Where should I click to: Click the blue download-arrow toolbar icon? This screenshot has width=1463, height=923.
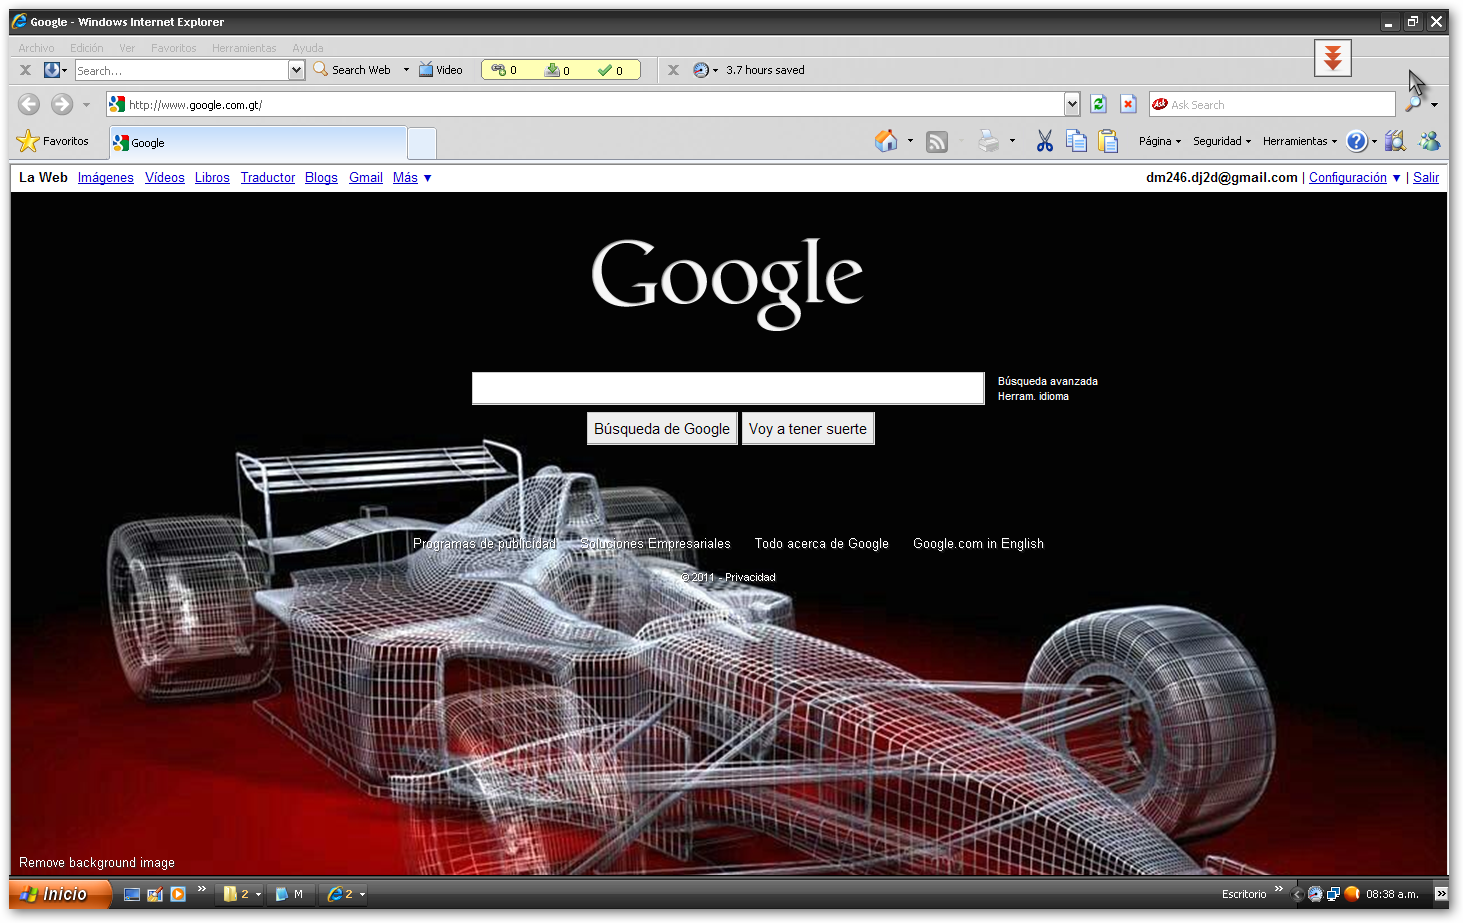52,70
